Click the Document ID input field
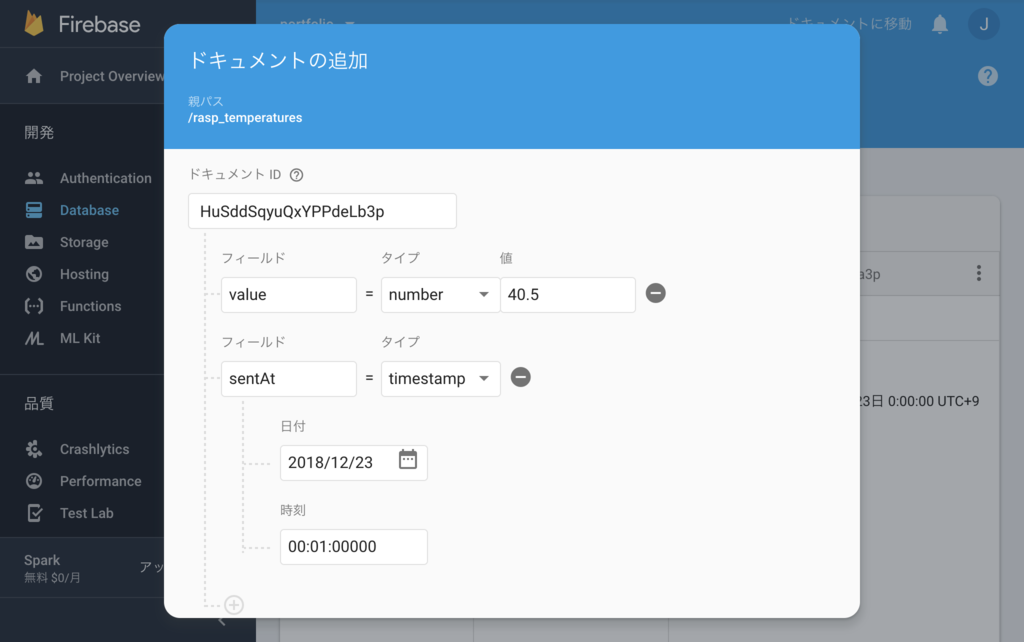This screenshot has height=642, width=1024. tap(322, 211)
